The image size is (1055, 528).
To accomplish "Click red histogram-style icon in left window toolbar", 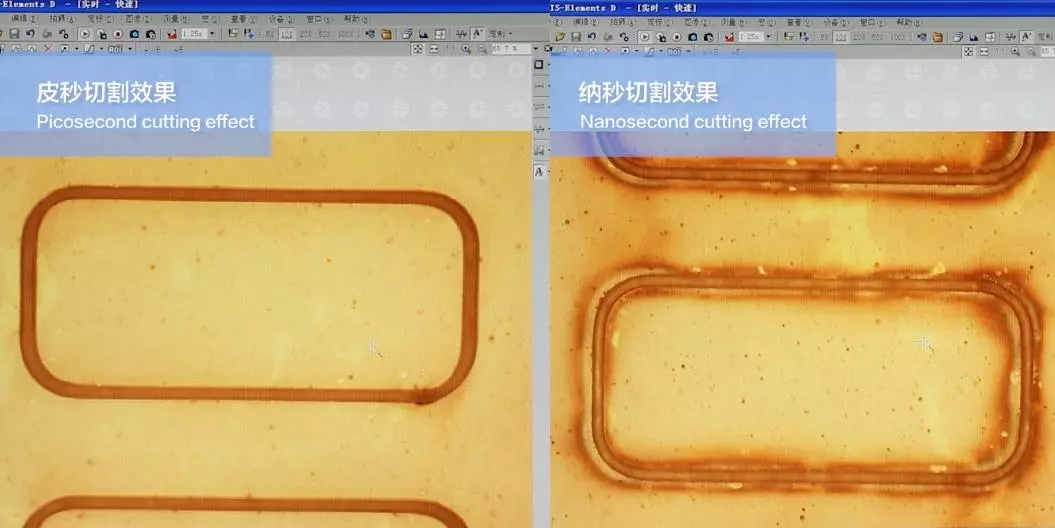I will point(172,34).
